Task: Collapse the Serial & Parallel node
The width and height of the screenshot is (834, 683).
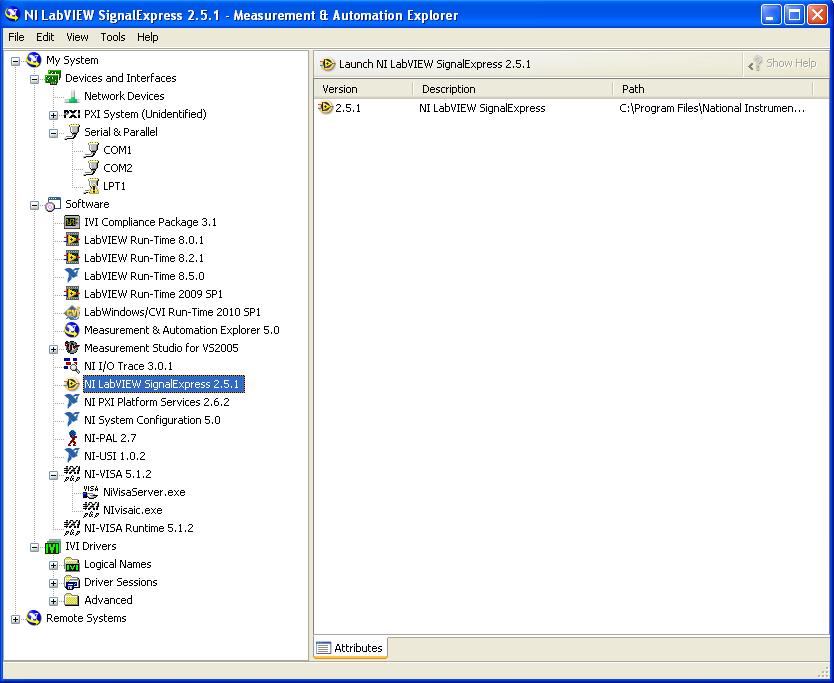Action: click(x=53, y=133)
